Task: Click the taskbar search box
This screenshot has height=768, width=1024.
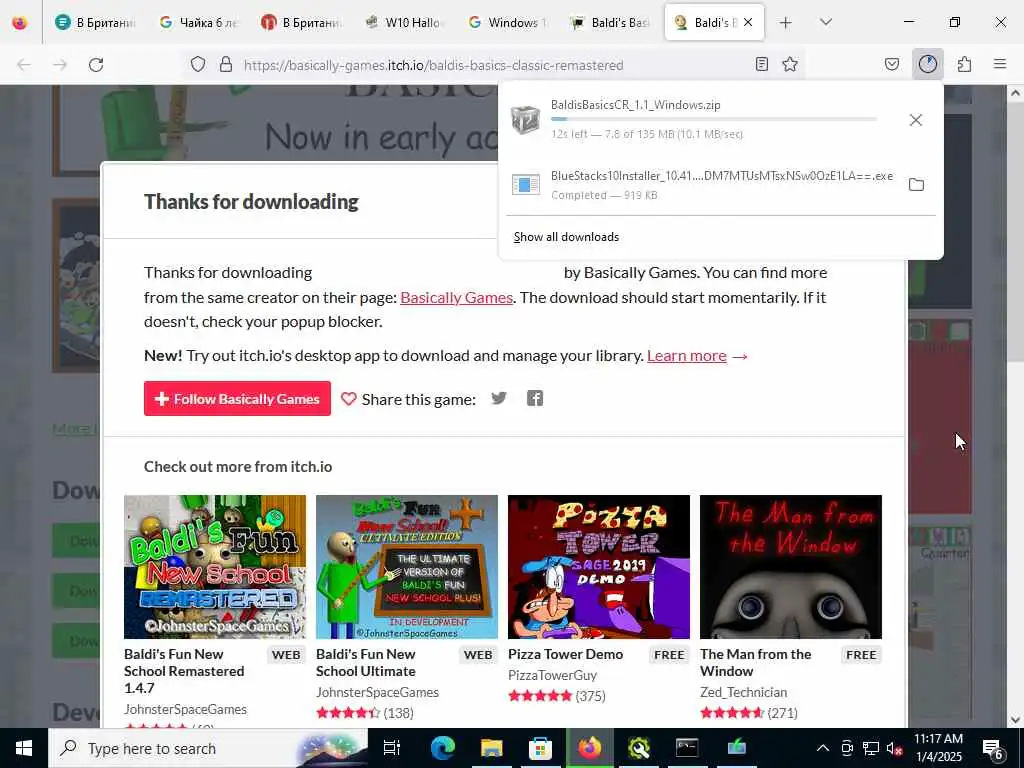Action: pyautogui.click(x=208, y=748)
